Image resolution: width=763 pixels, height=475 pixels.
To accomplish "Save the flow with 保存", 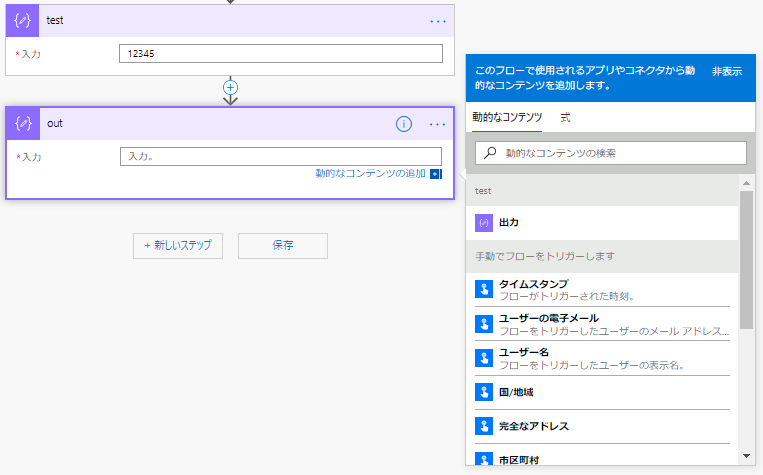I will 283,246.
